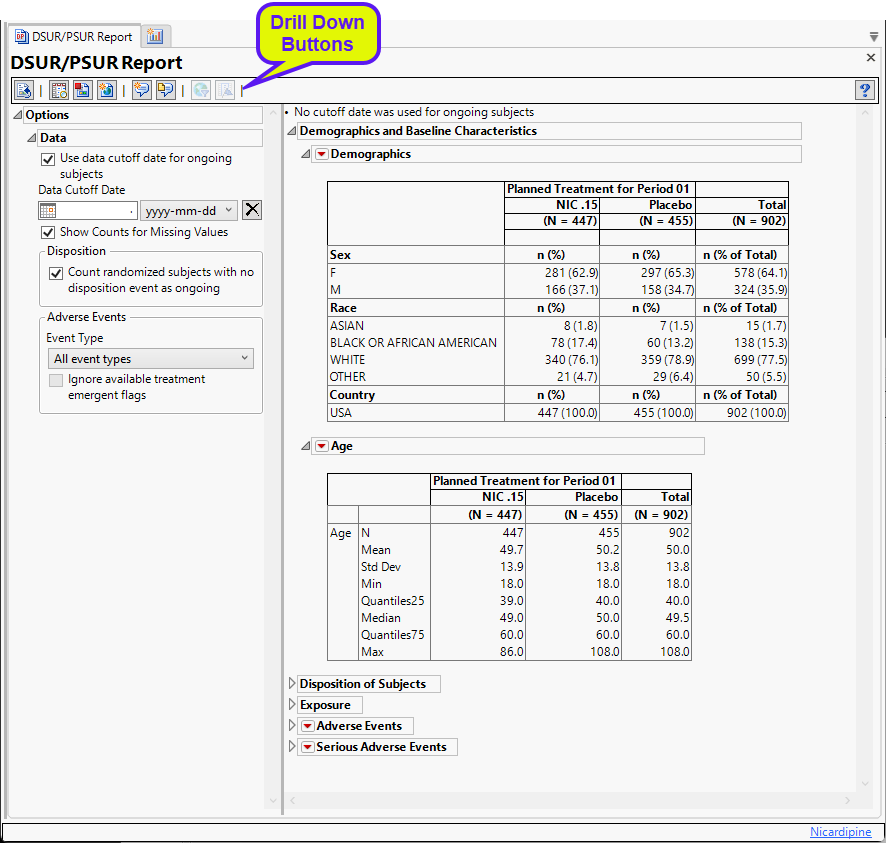Screen dimensions: 886x843
Task: Open the Help question mark icon
Action: (x=864, y=90)
